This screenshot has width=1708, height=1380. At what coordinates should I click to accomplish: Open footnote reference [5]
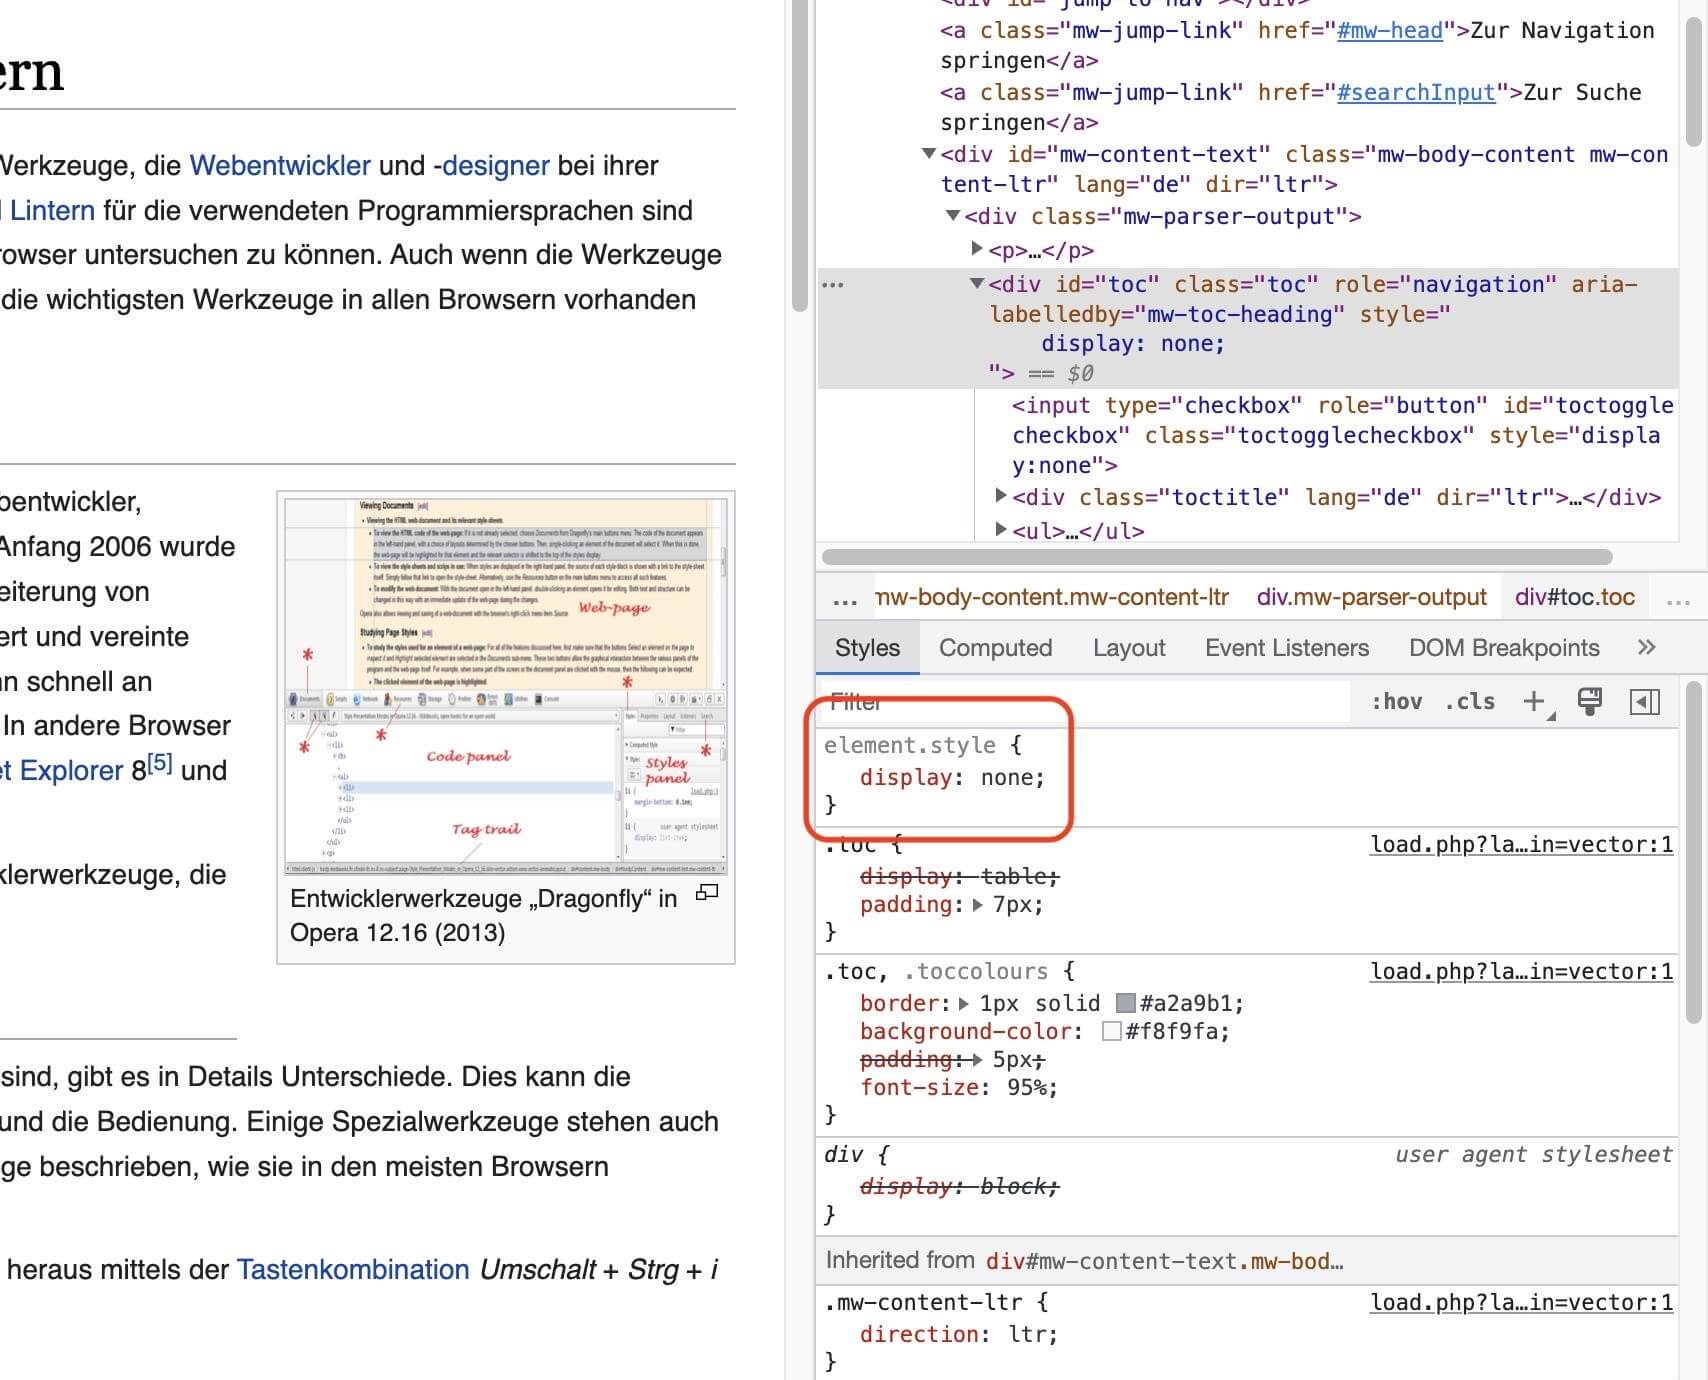[160, 764]
